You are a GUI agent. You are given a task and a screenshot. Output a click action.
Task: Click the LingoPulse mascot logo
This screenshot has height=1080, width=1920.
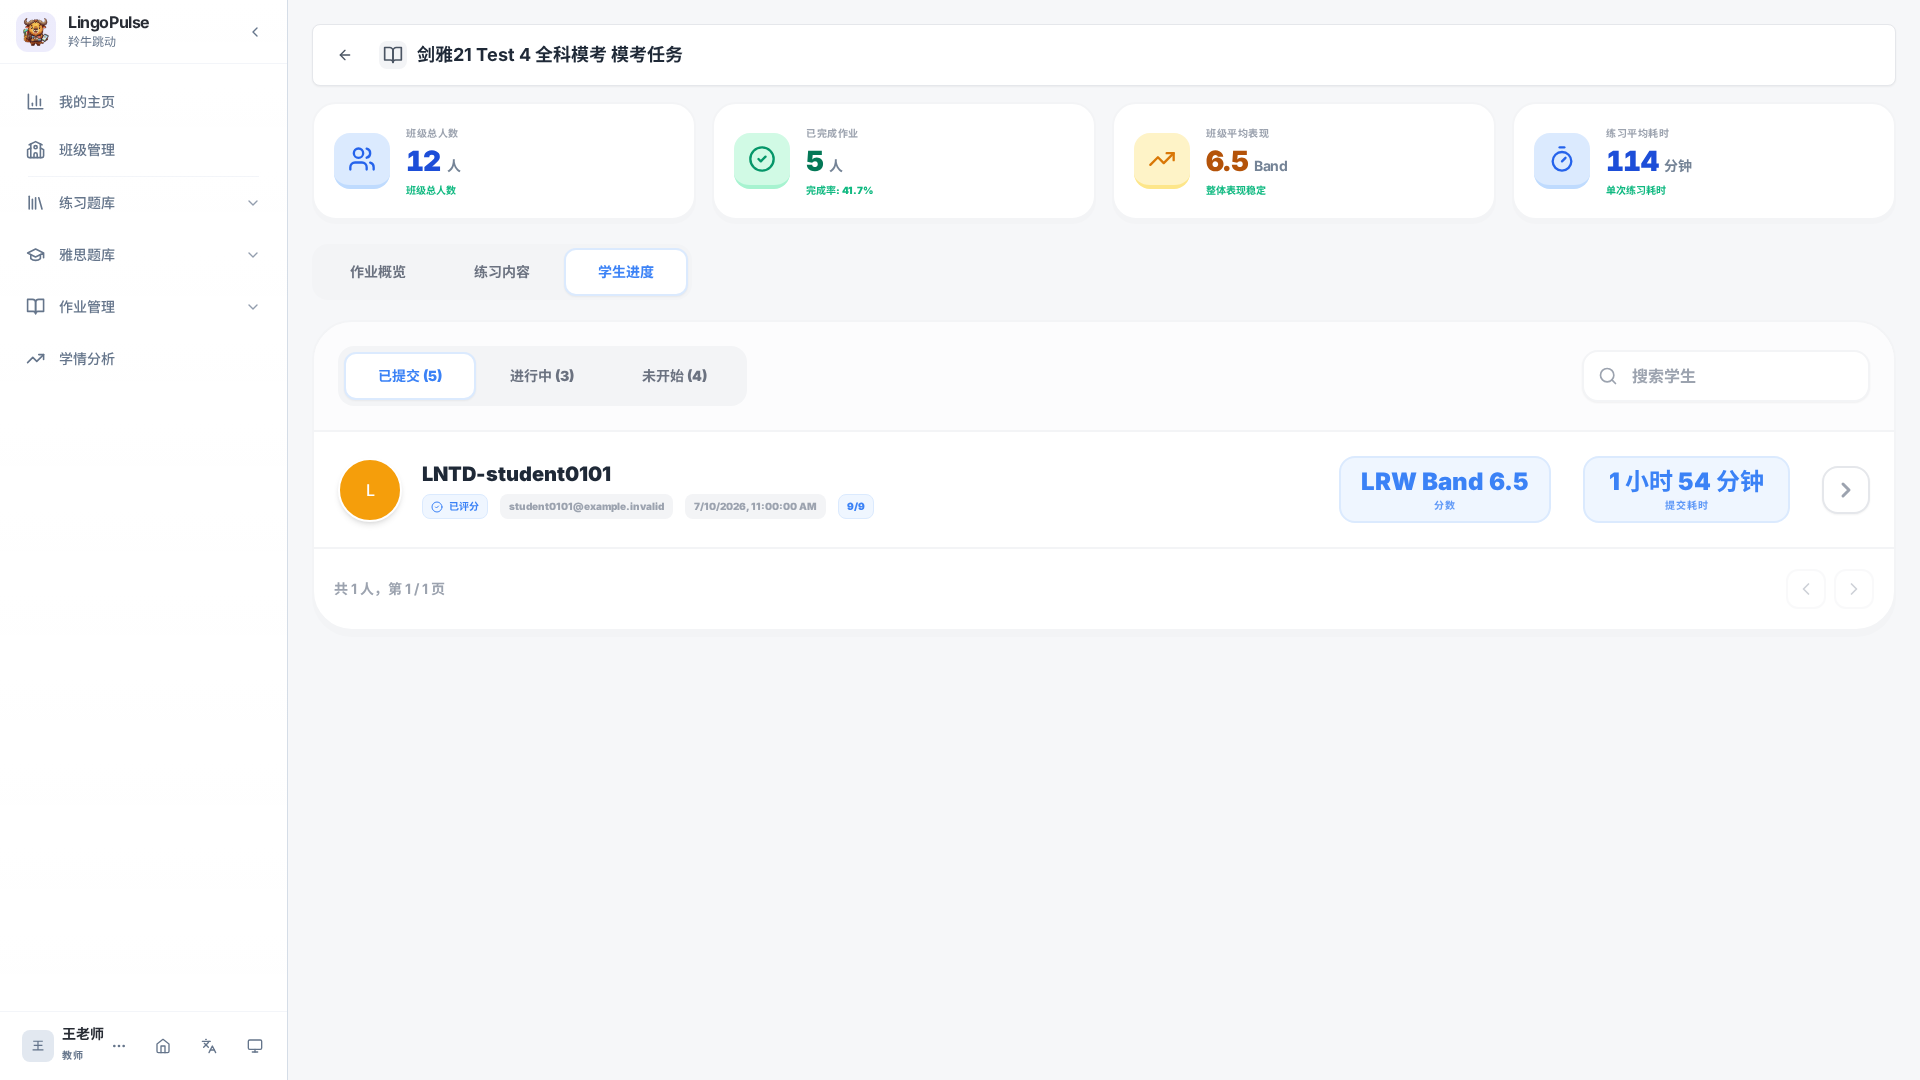tap(36, 32)
